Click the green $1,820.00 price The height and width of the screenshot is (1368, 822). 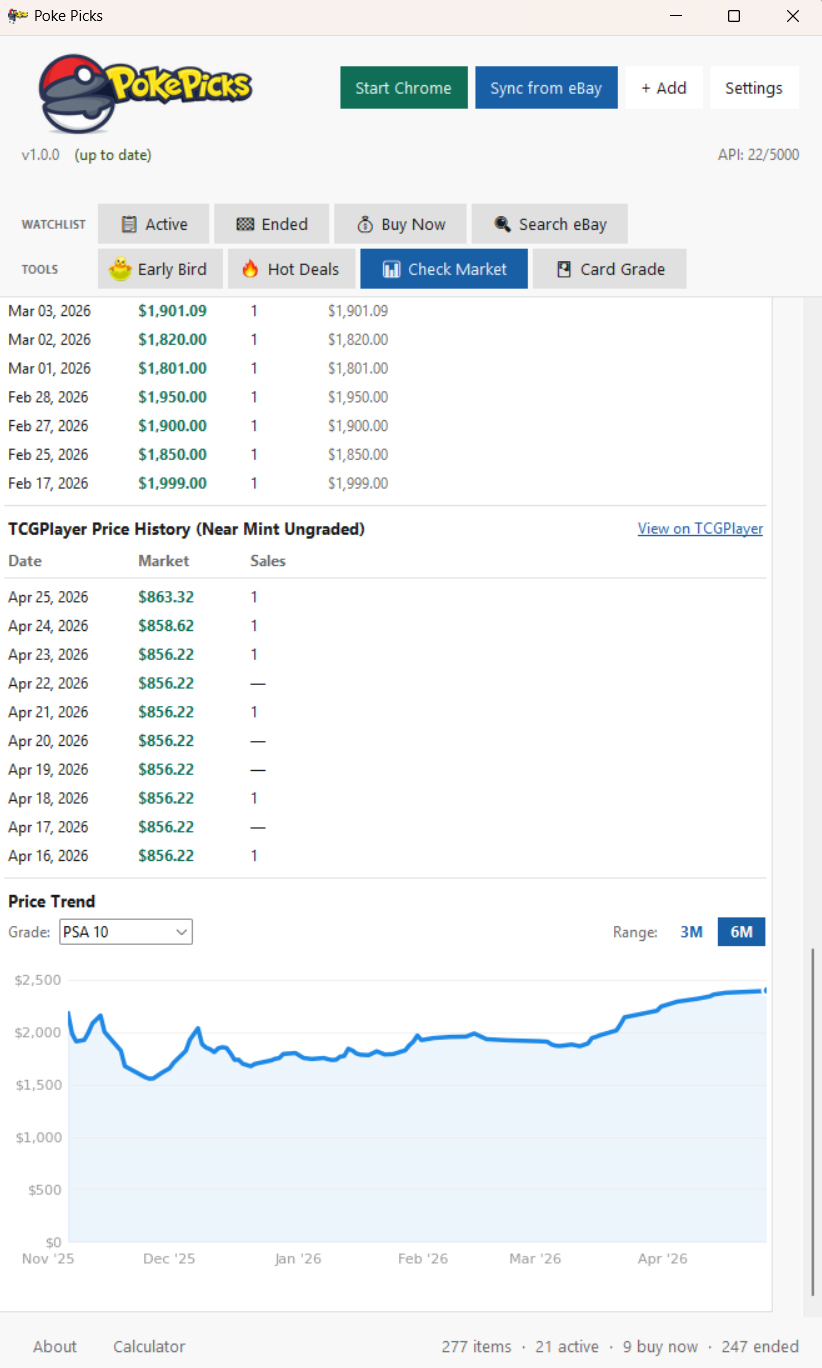click(x=172, y=340)
